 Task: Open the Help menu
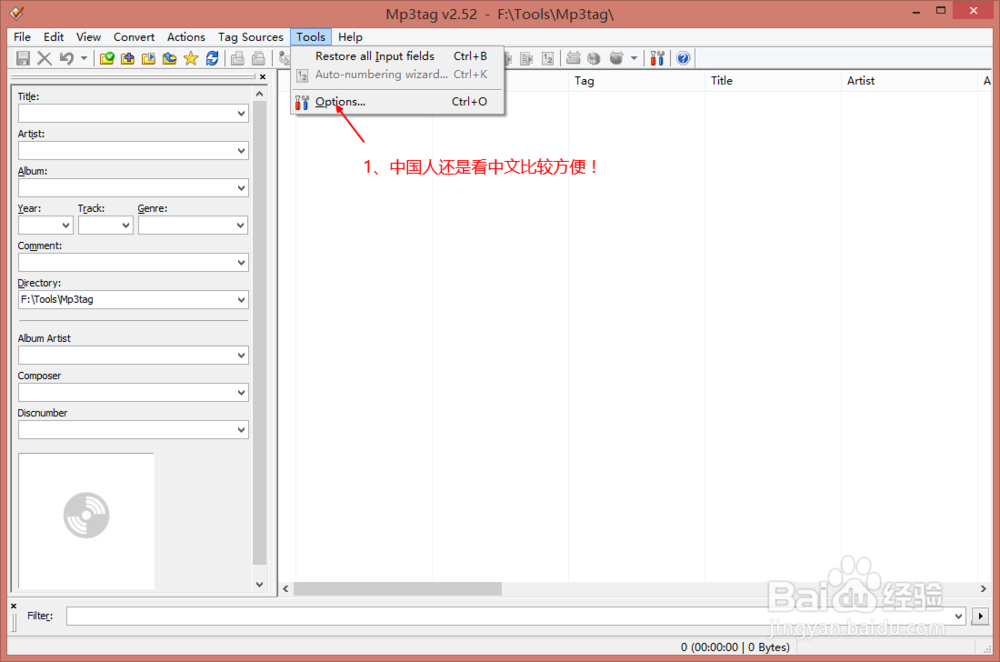pyautogui.click(x=350, y=37)
